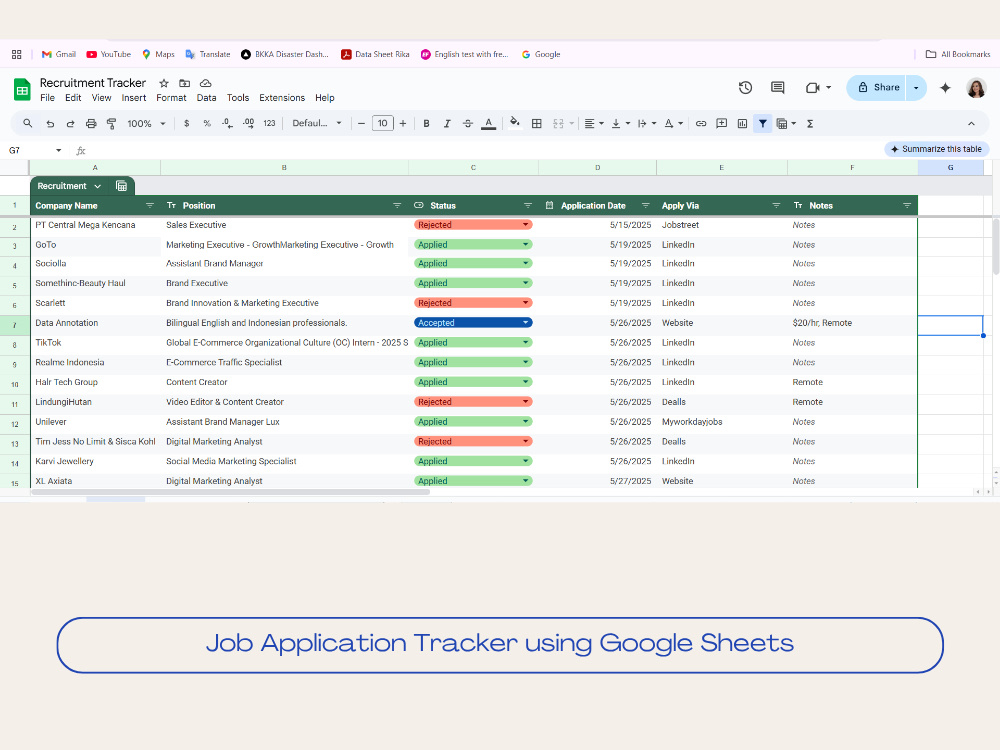
Task: Open the Edit menu
Action: tap(73, 98)
